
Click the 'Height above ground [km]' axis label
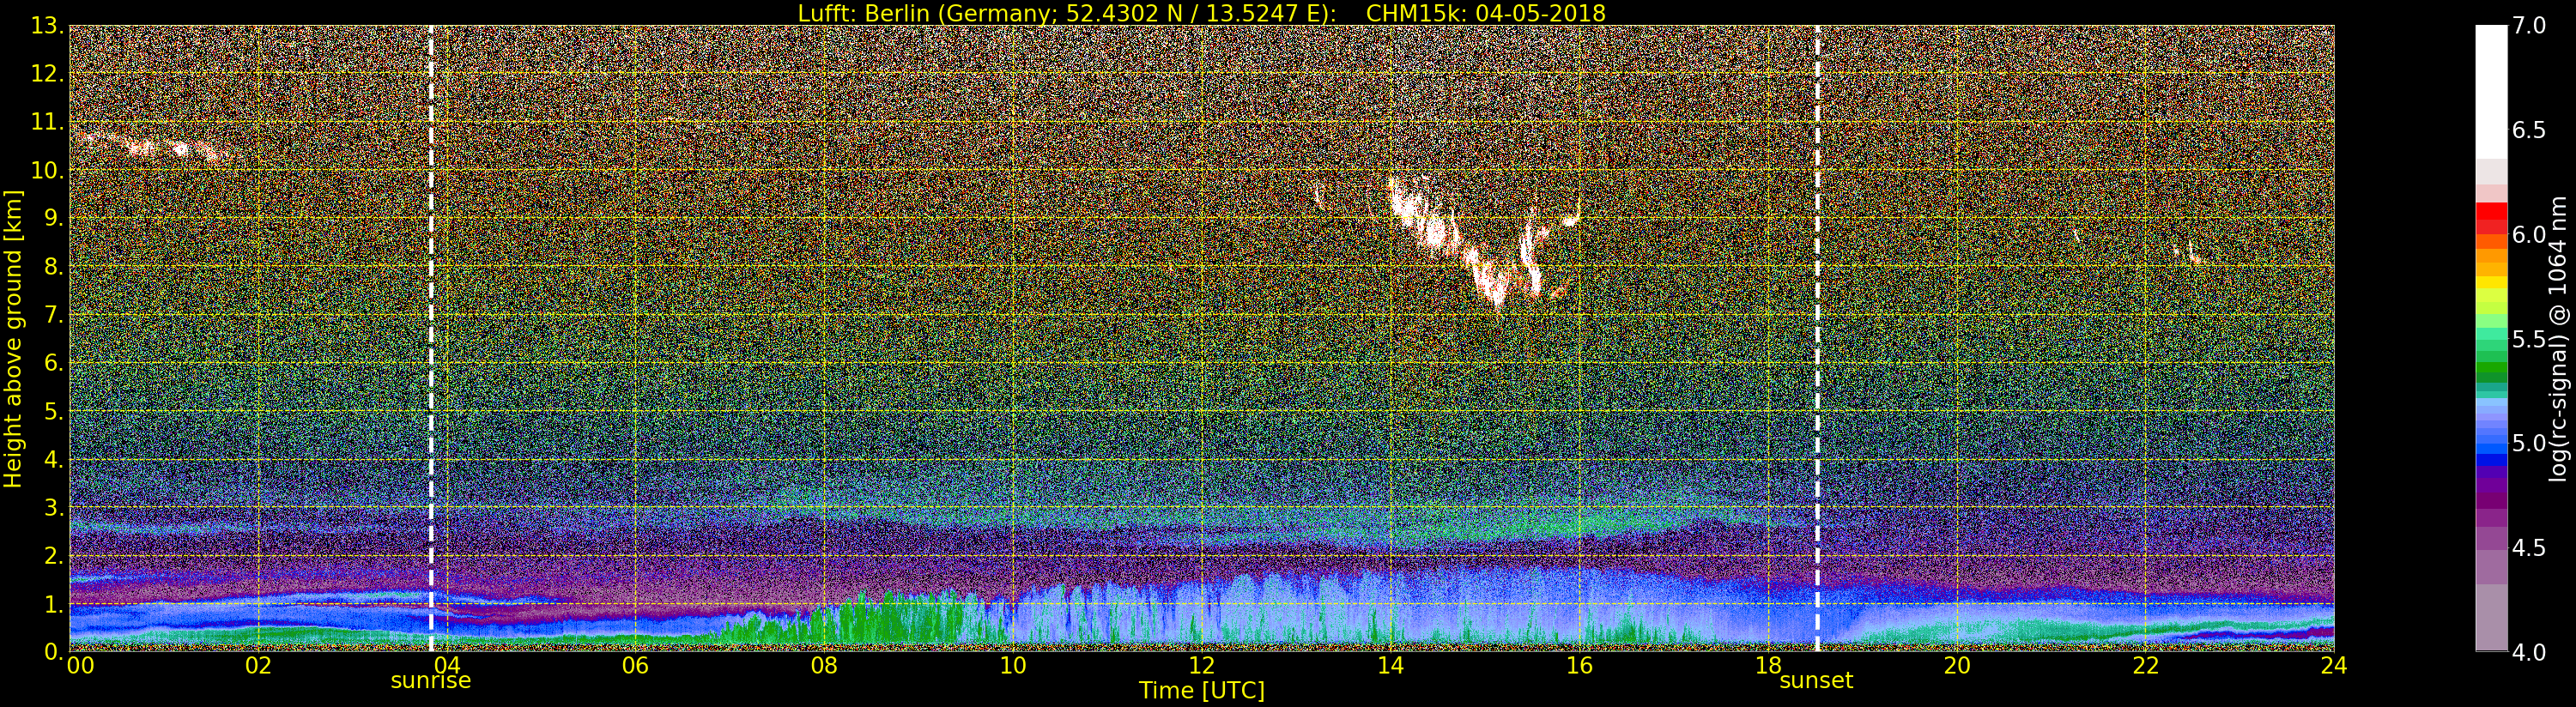[x=13, y=337]
